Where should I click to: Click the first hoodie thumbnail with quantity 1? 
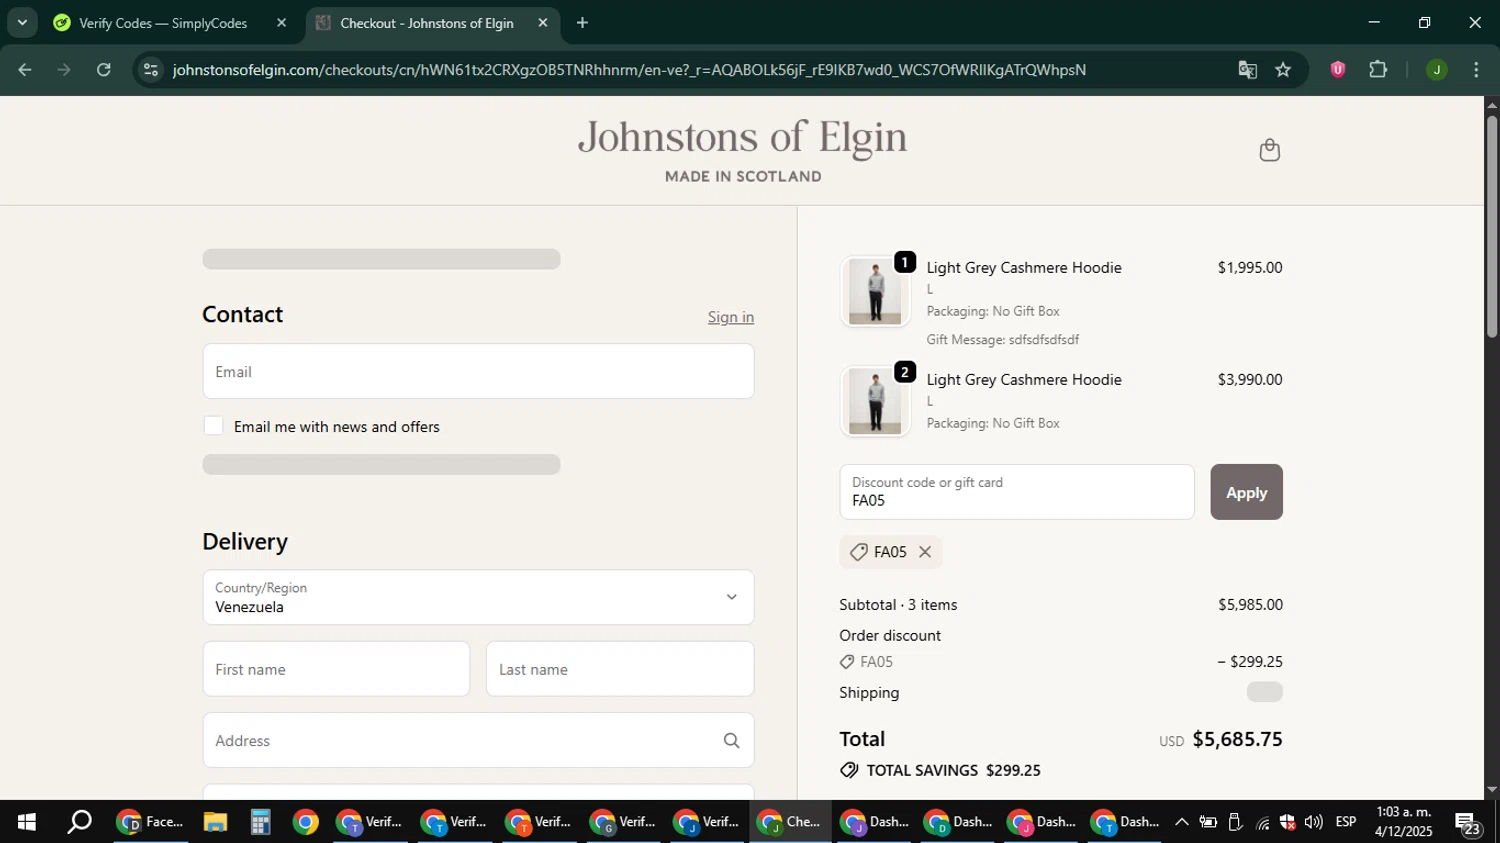coord(875,291)
